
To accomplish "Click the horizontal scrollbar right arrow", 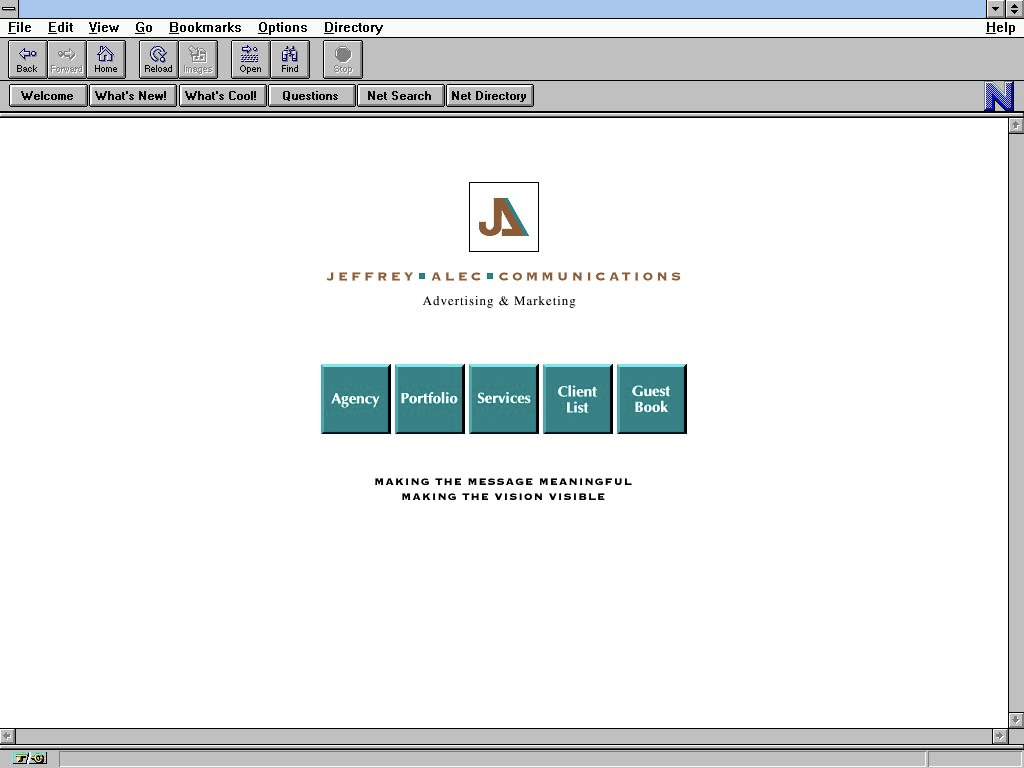I will click(1000, 736).
